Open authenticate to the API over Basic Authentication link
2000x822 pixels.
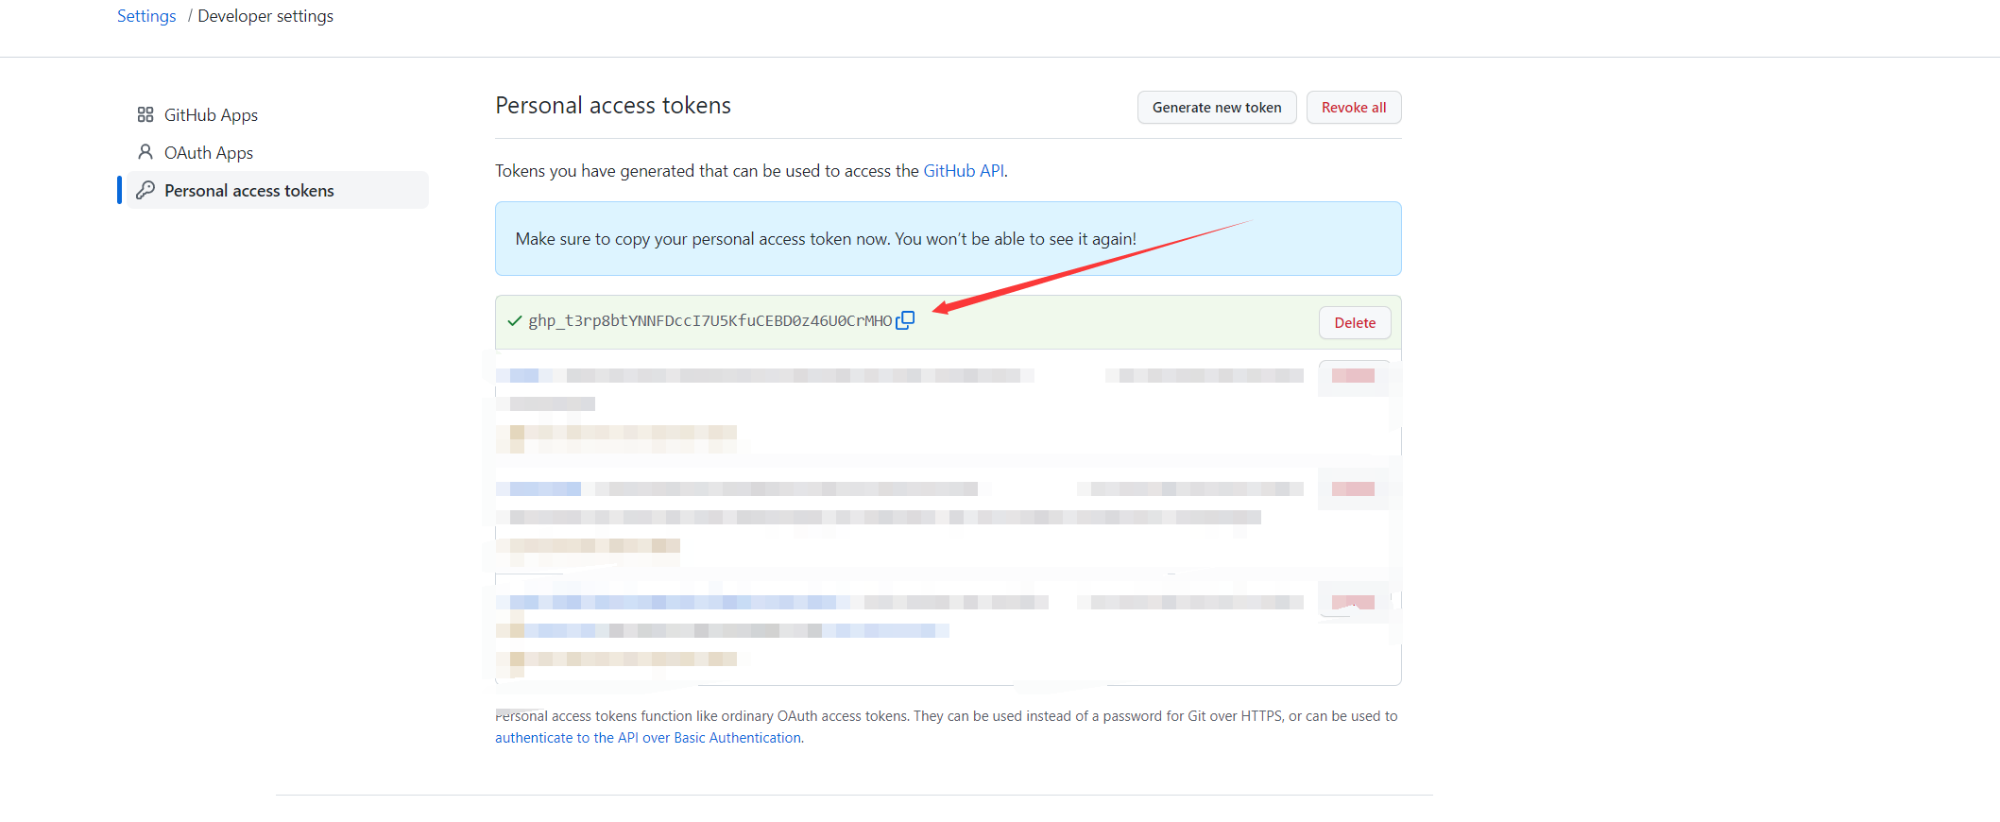[648, 738]
